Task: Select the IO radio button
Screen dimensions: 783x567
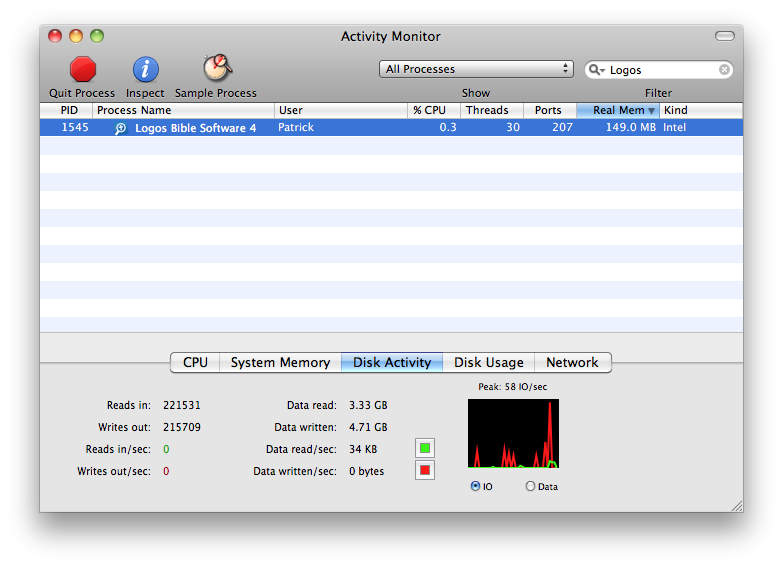Action: click(475, 486)
